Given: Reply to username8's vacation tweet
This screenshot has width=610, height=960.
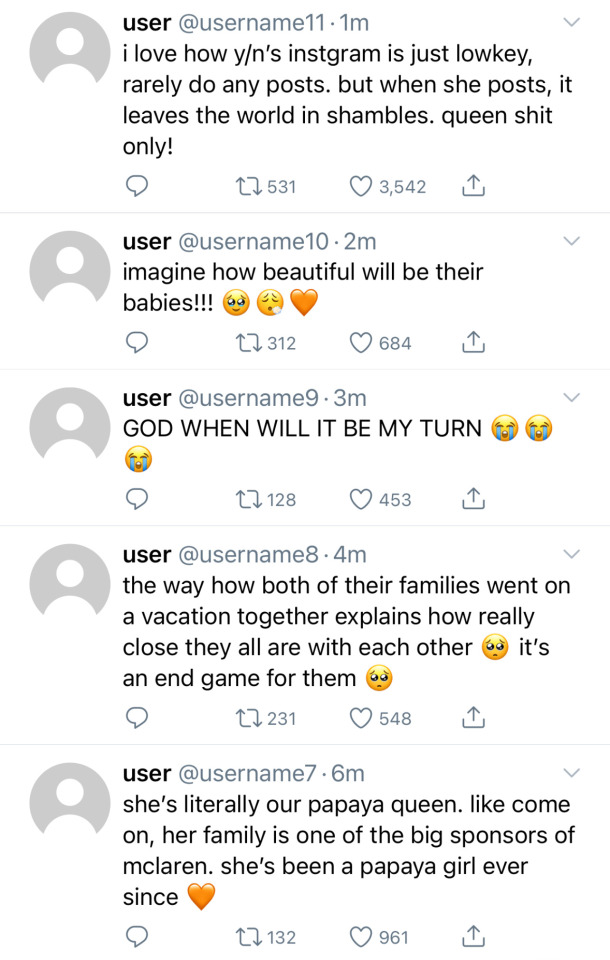Looking at the screenshot, I should (139, 718).
